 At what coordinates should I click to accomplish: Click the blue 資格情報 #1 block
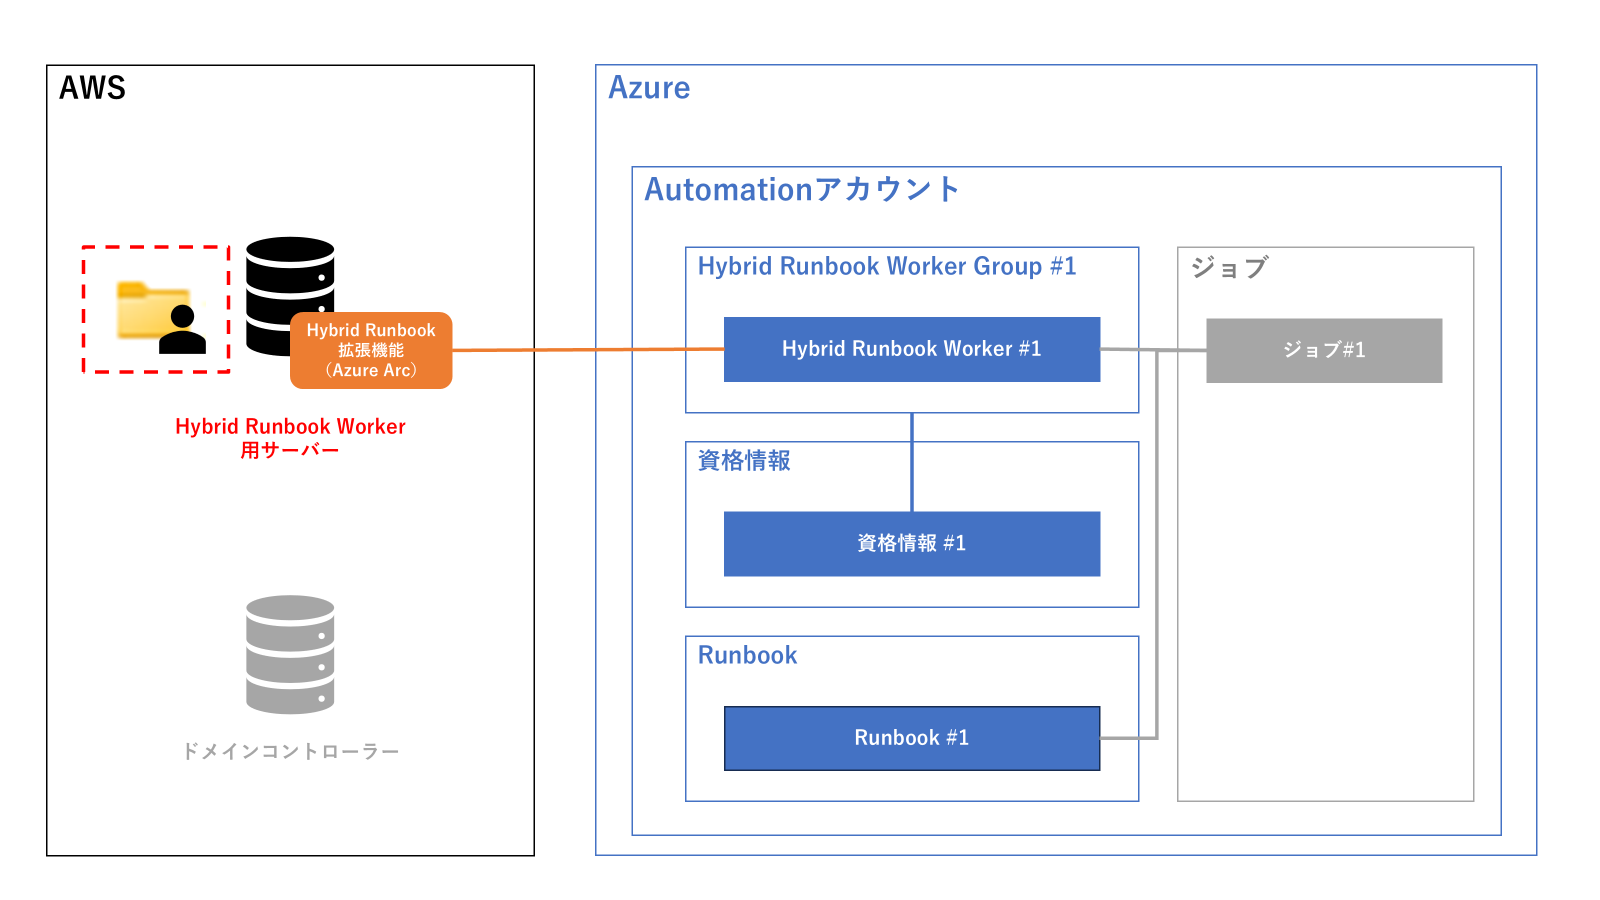(911, 544)
